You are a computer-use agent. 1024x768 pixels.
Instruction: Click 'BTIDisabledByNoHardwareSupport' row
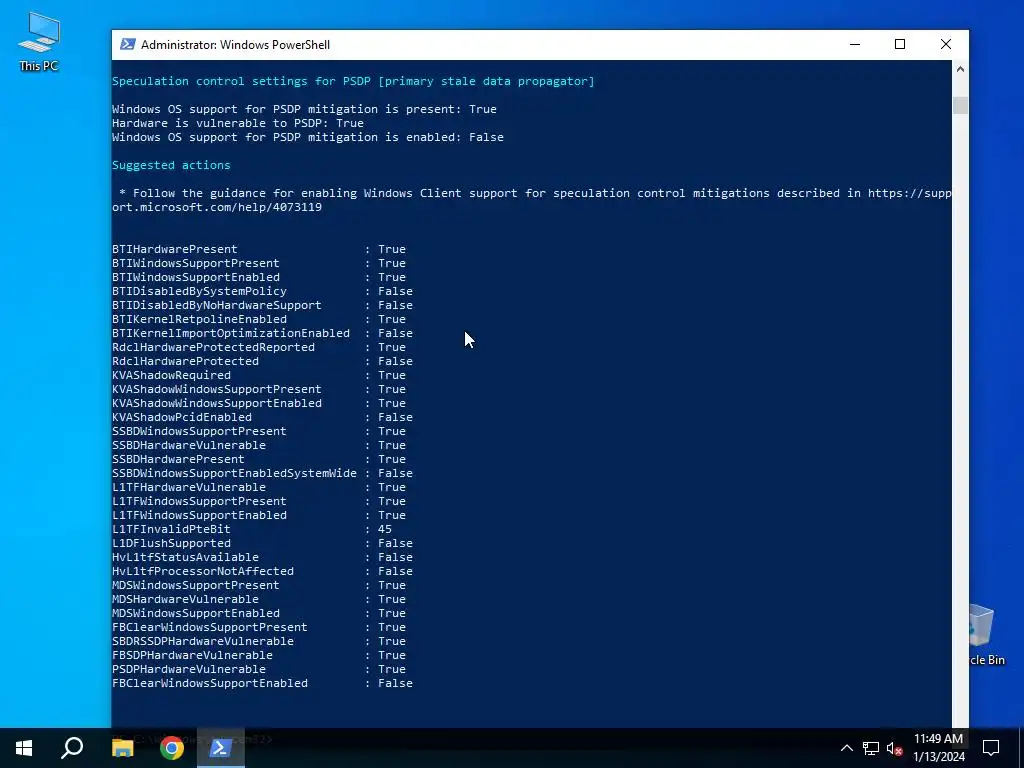(x=262, y=305)
